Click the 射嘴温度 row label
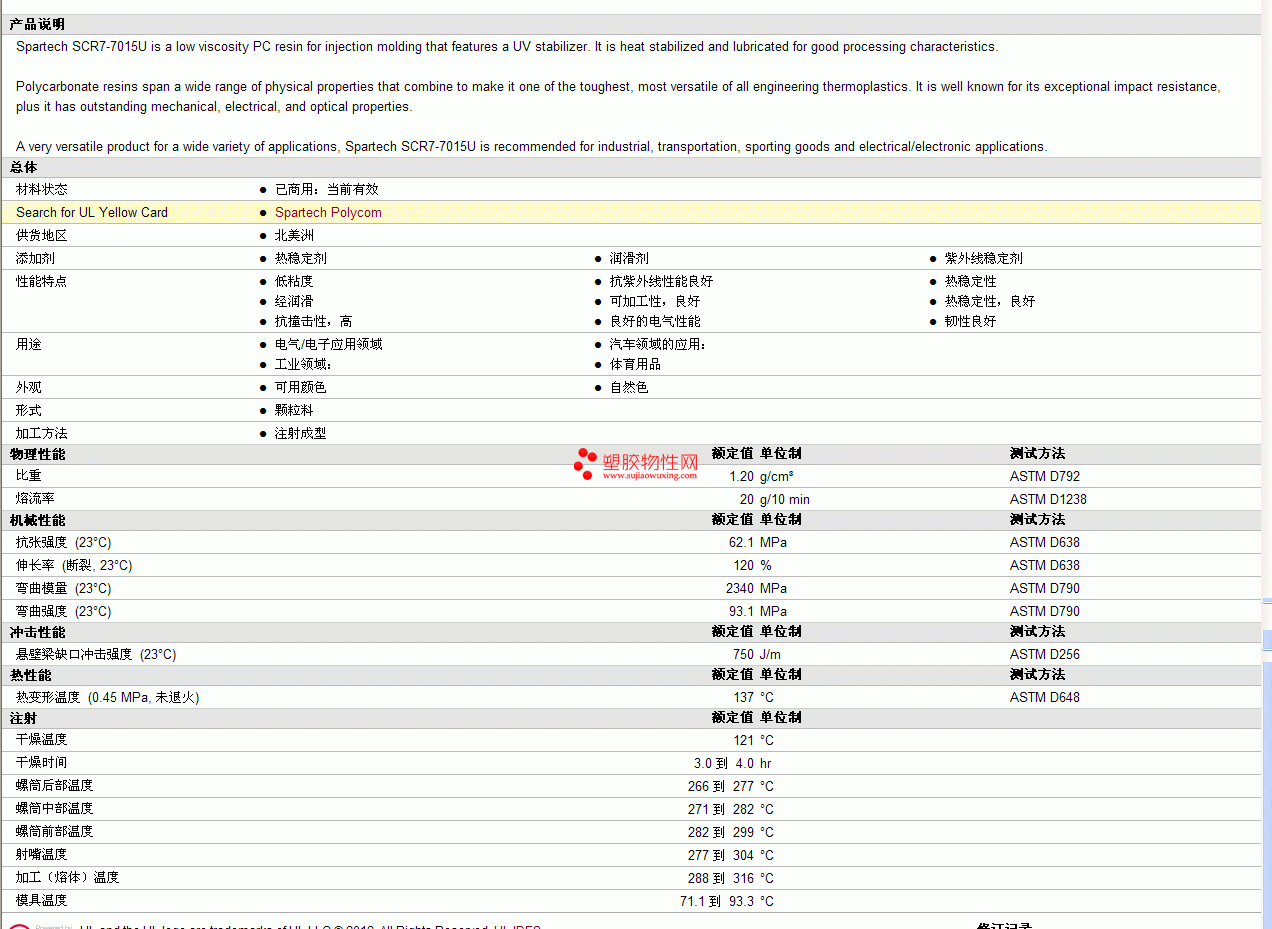The height and width of the screenshot is (929, 1272). (x=42, y=854)
